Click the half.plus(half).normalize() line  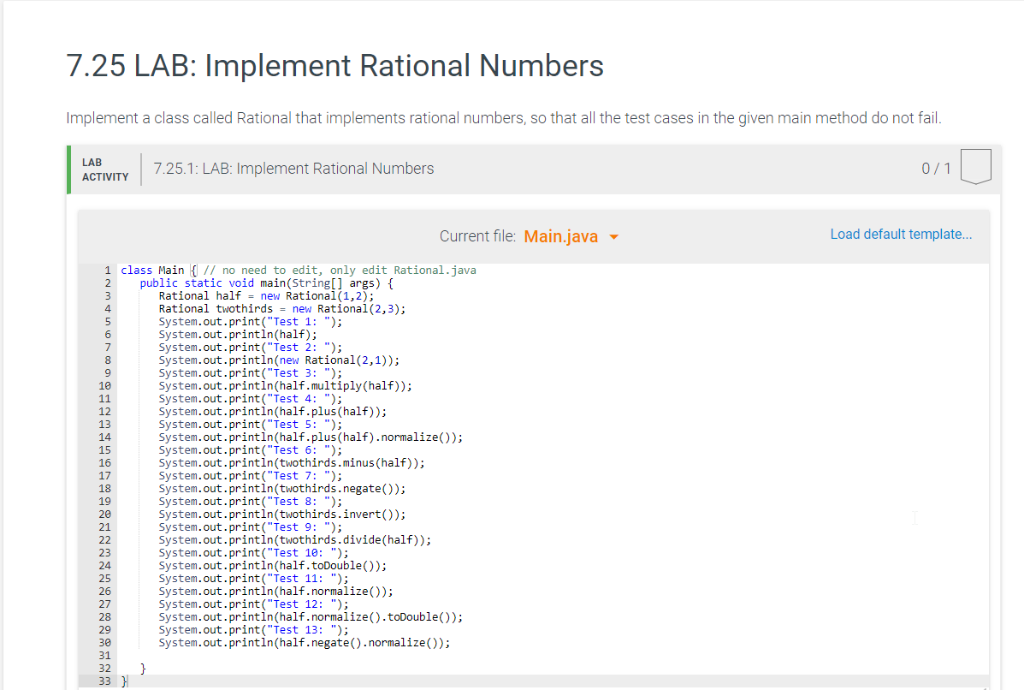click(311, 437)
